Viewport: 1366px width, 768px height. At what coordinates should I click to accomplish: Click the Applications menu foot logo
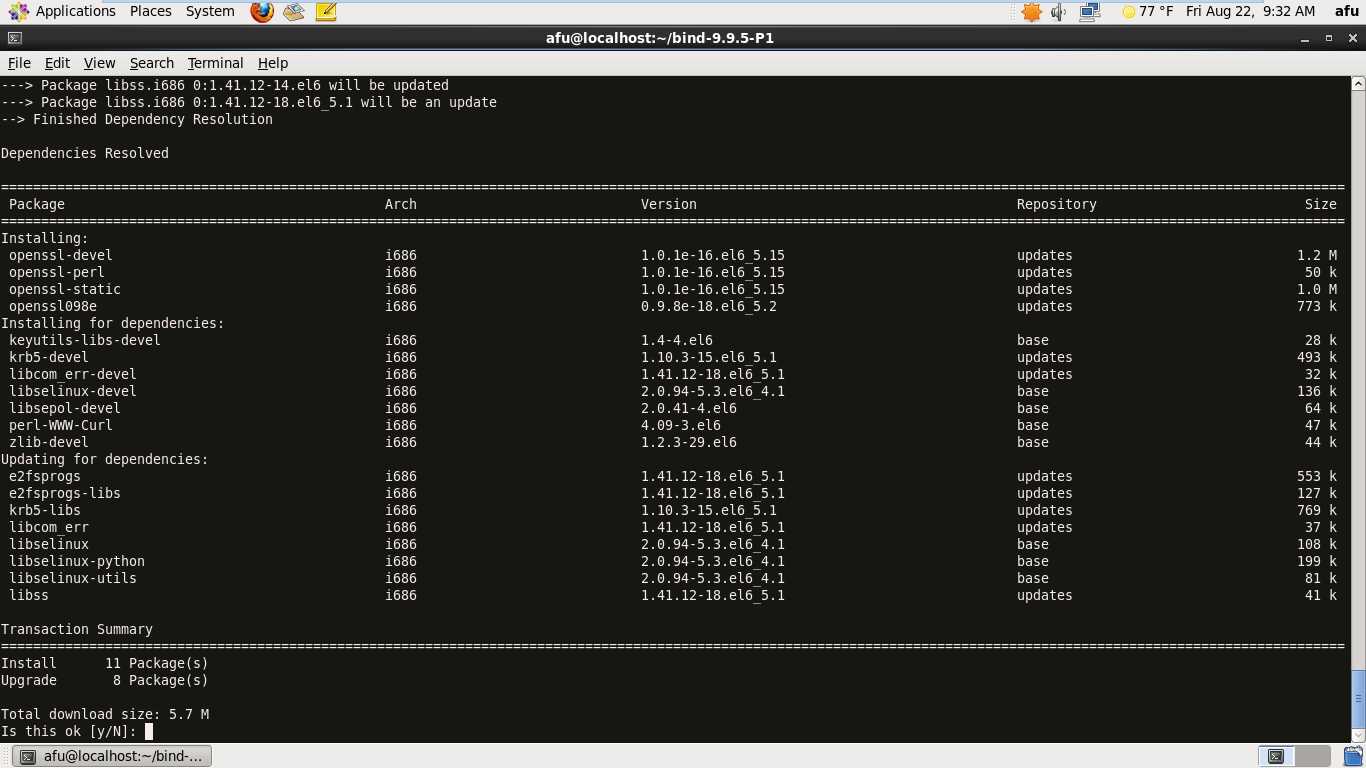(18, 12)
